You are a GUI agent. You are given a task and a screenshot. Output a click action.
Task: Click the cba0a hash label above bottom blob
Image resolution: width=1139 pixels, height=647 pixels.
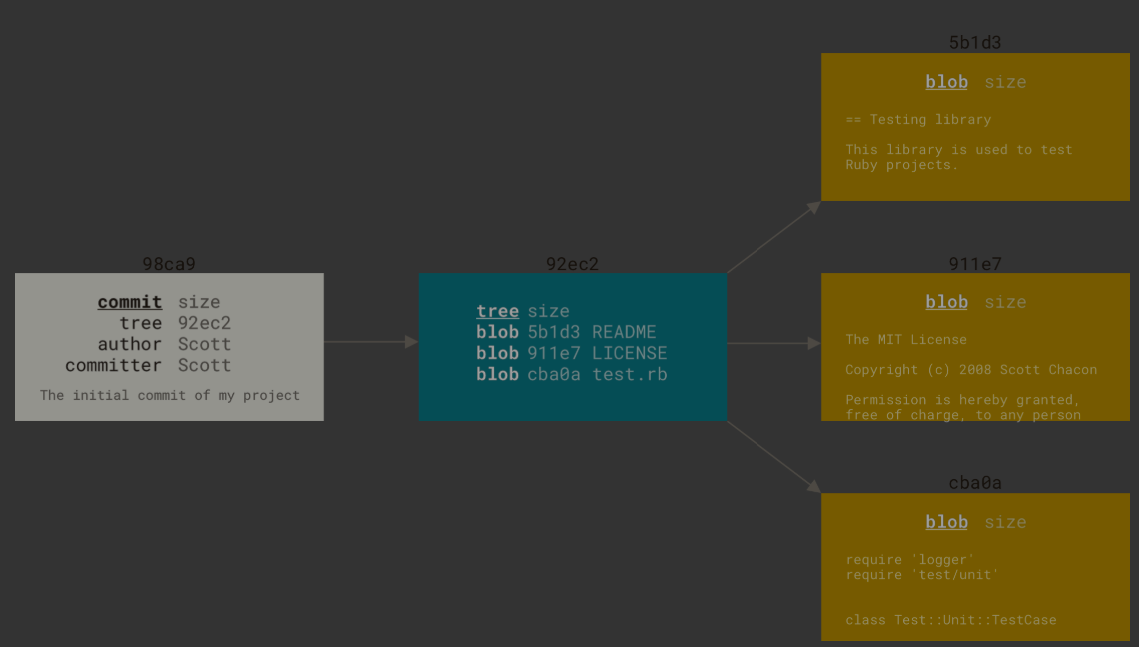[975, 483]
